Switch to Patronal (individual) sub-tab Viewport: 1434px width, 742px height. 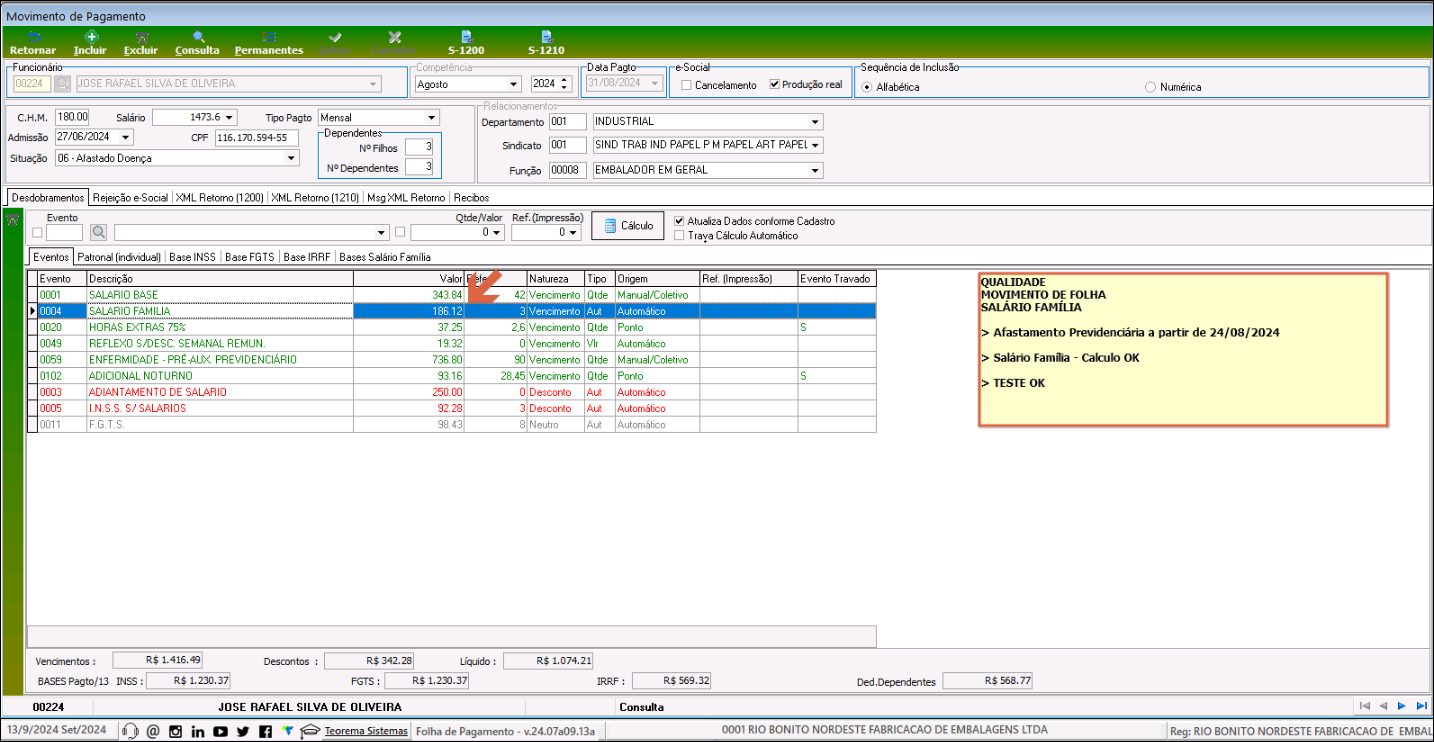coord(119,257)
